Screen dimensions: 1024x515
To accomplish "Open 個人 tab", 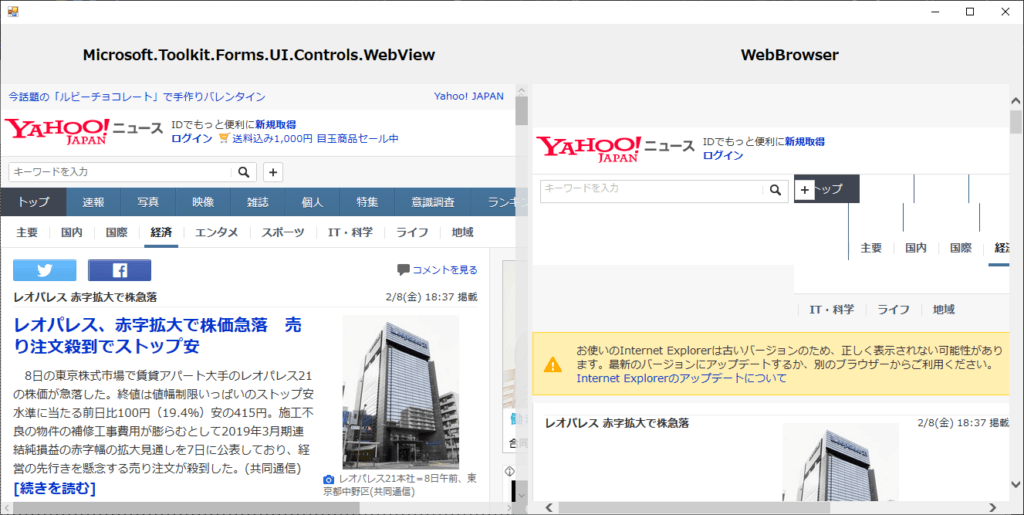I will click(x=312, y=202).
